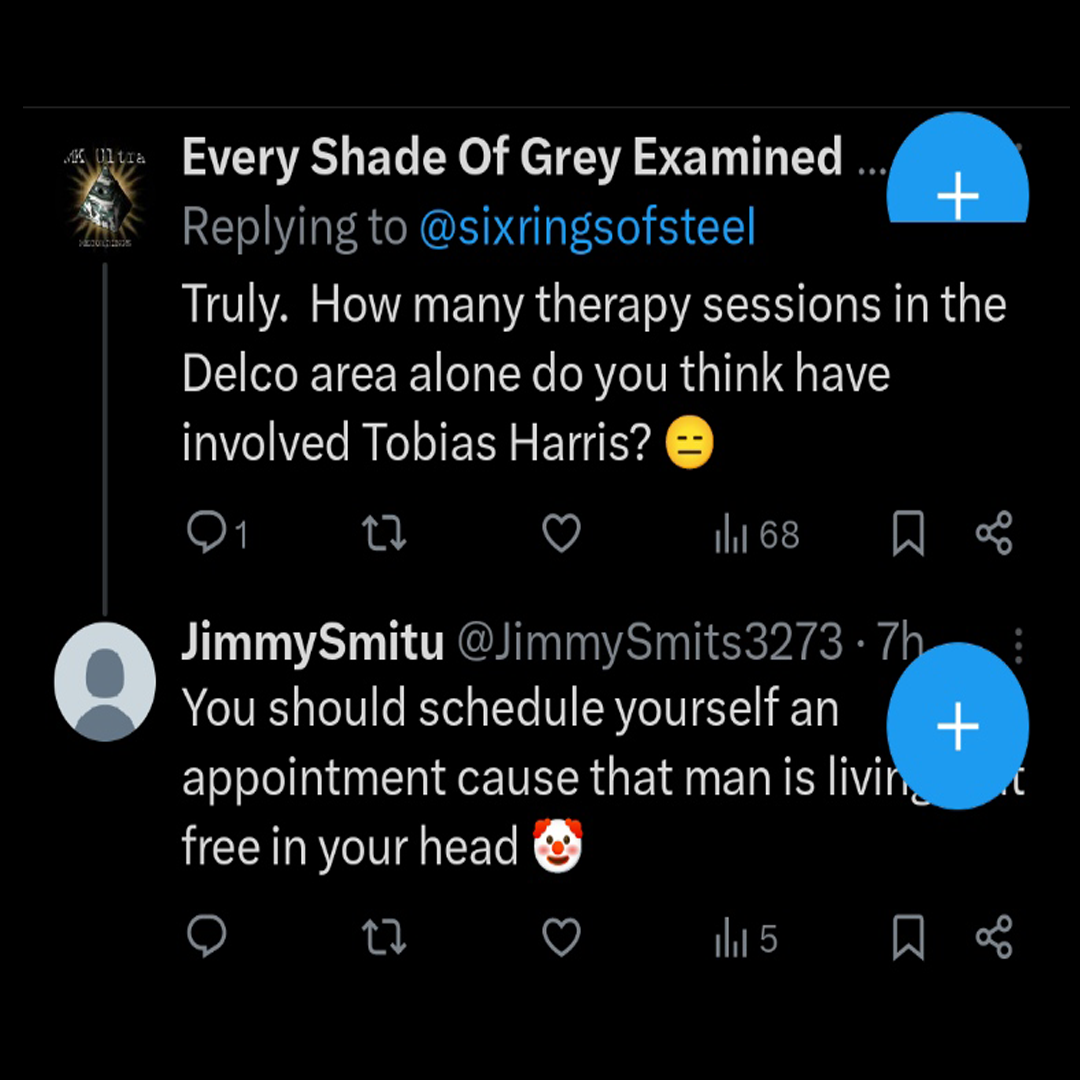The height and width of the screenshot is (1080, 1080).
Task: Retweet the Tobias Harris therapy tweet
Action: click(383, 534)
